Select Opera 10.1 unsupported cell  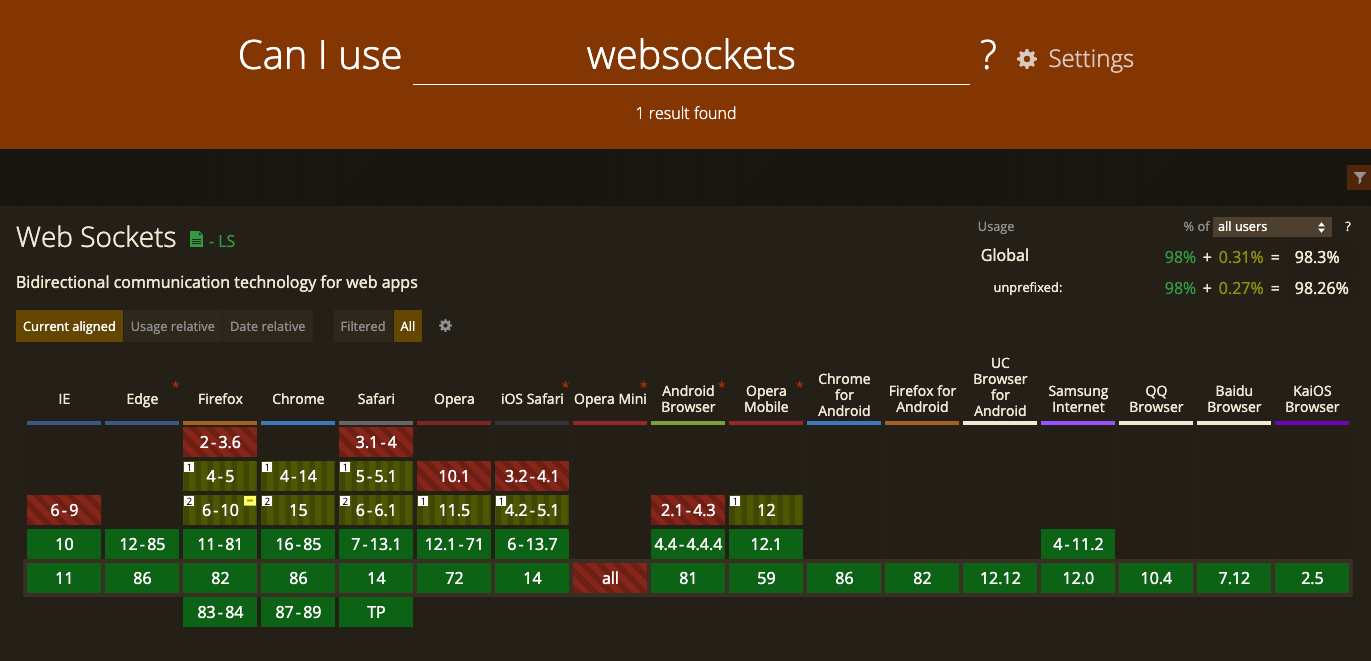[454, 476]
